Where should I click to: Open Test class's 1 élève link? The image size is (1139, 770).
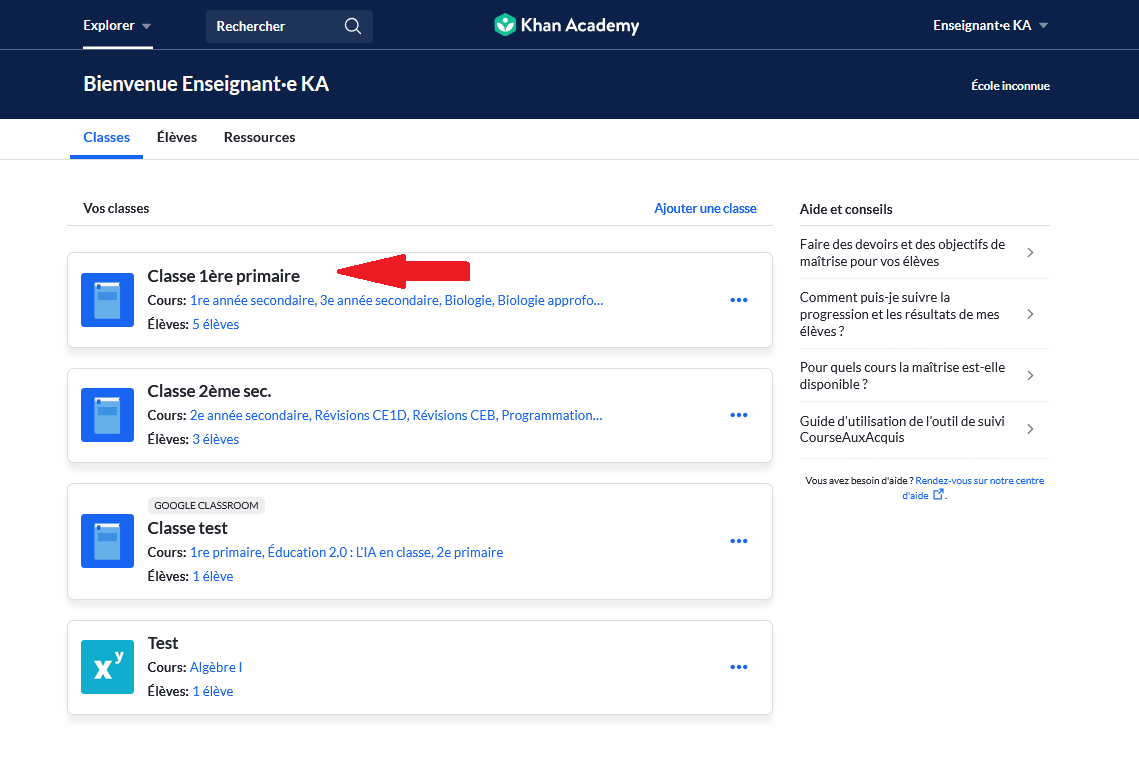point(213,691)
